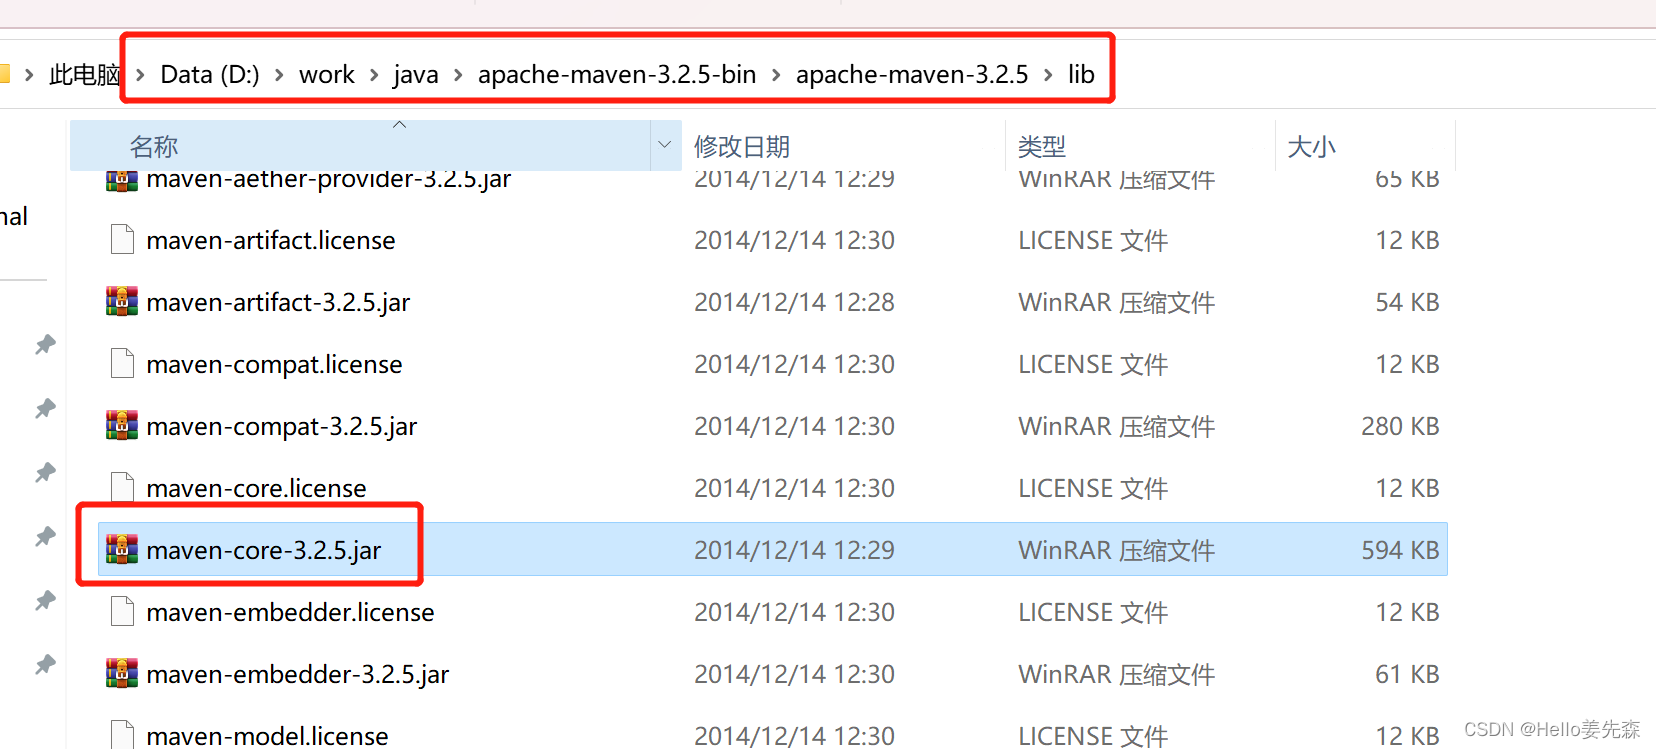Viewport: 1656px width, 749px height.
Task: Expand the chevron after Data (D:)
Action: (279, 75)
